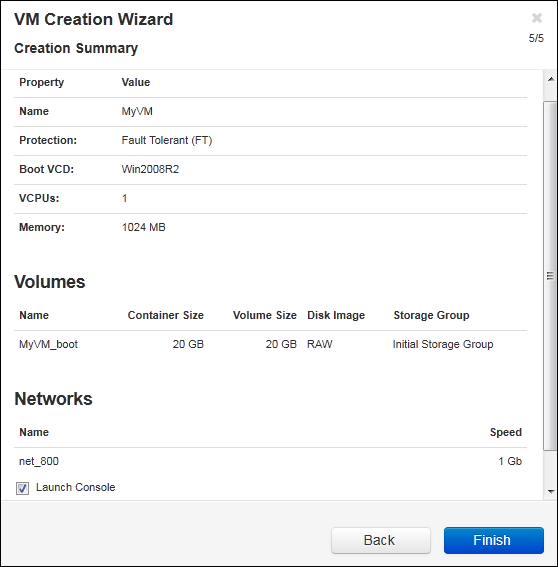
Task: Click the scrollbar down arrow
Action: coord(551,491)
